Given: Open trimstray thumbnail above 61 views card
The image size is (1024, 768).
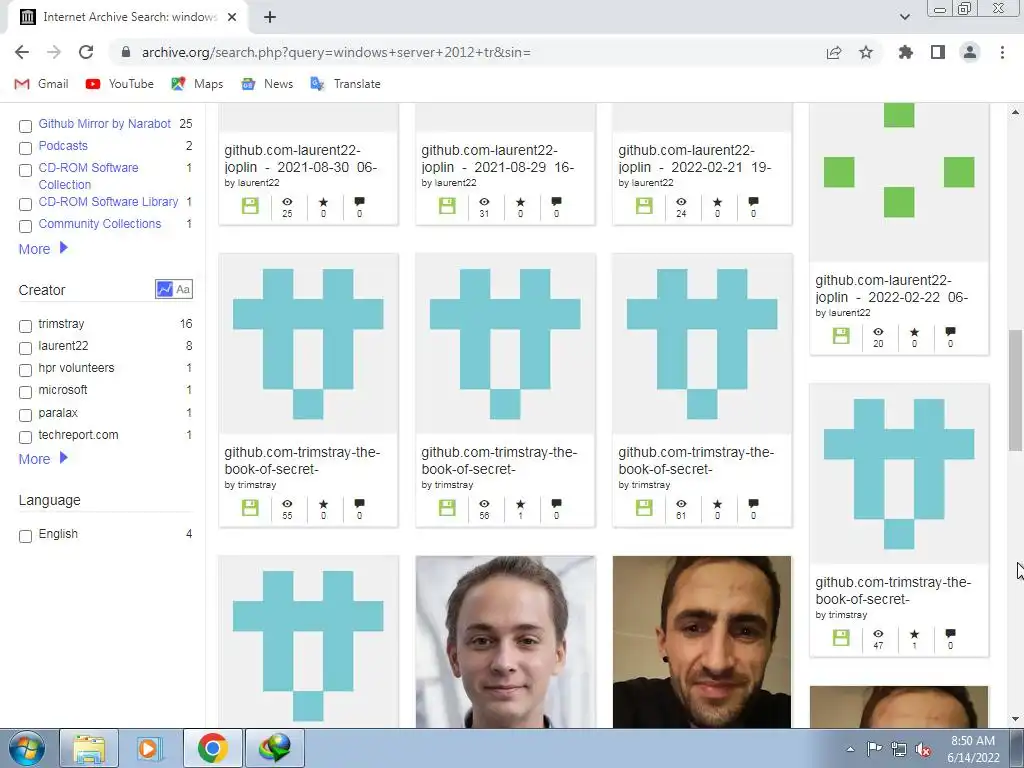Looking at the screenshot, I should point(702,344).
